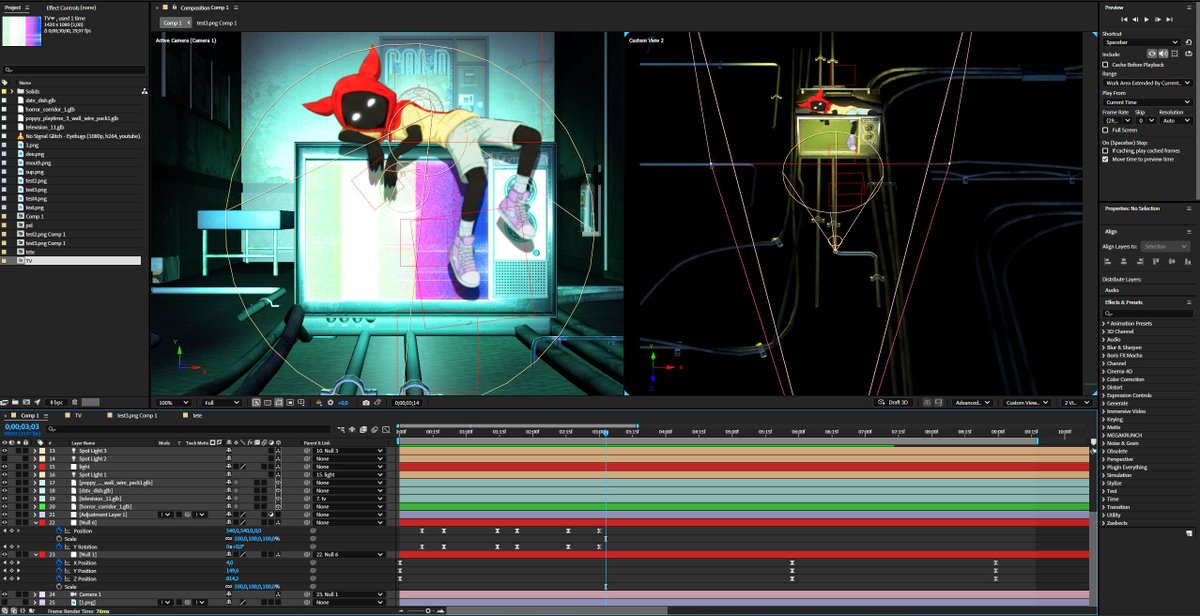This screenshot has width=1200, height=616.
Task: Toggle frame blending button in timeline header
Action: point(363,429)
